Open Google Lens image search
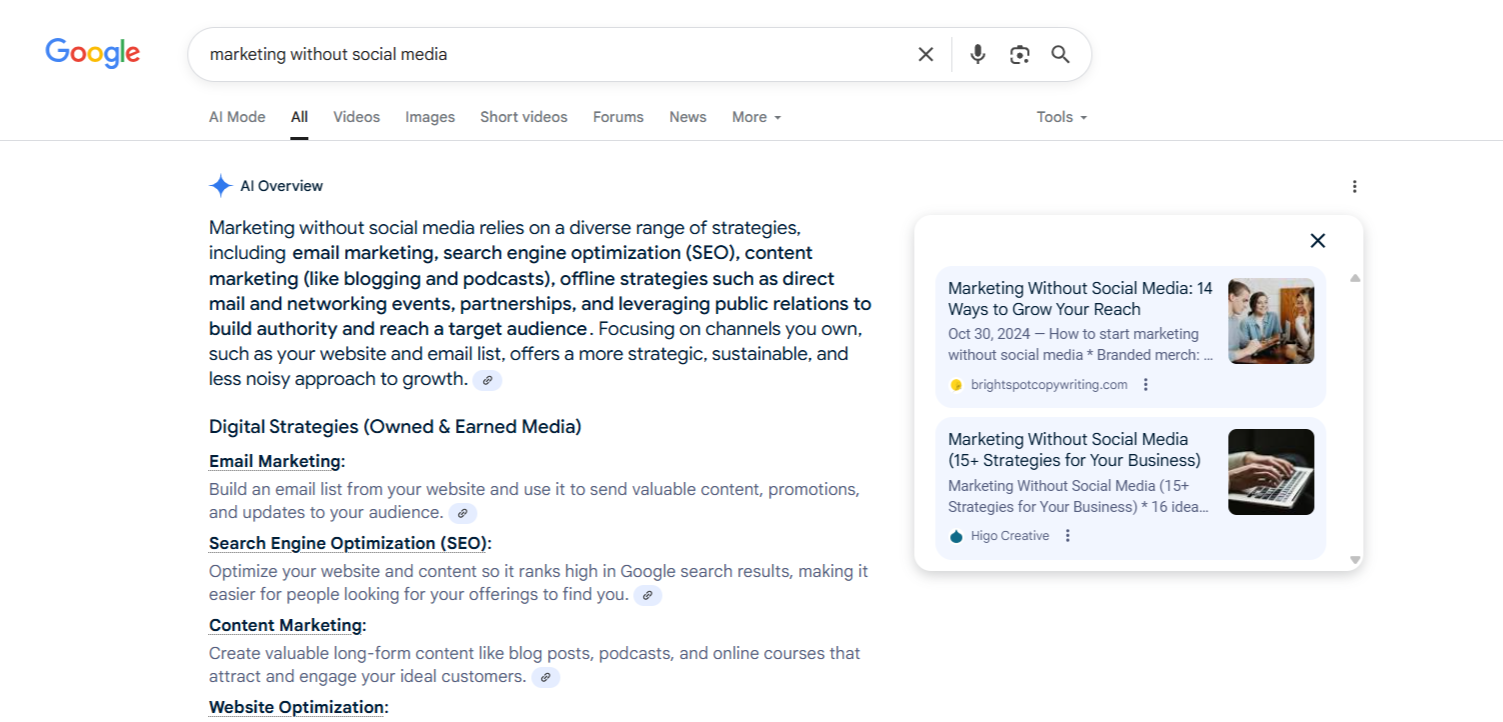This screenshot has width=1503, height=722. coord(1019,54)
